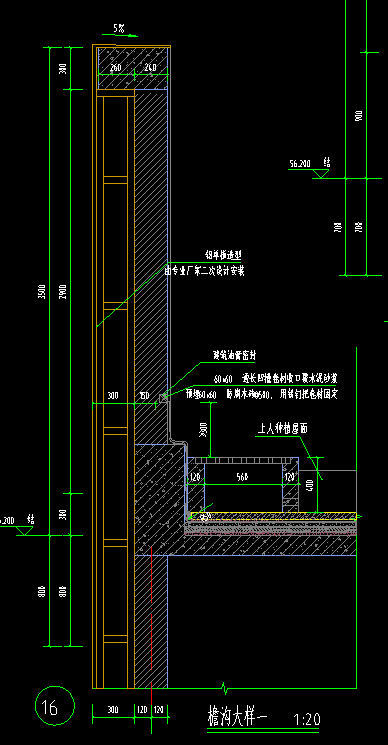The width and height of the screenshot is (388, 745).
Task: Click the "1:20" scale text
Action: point(307,720)
